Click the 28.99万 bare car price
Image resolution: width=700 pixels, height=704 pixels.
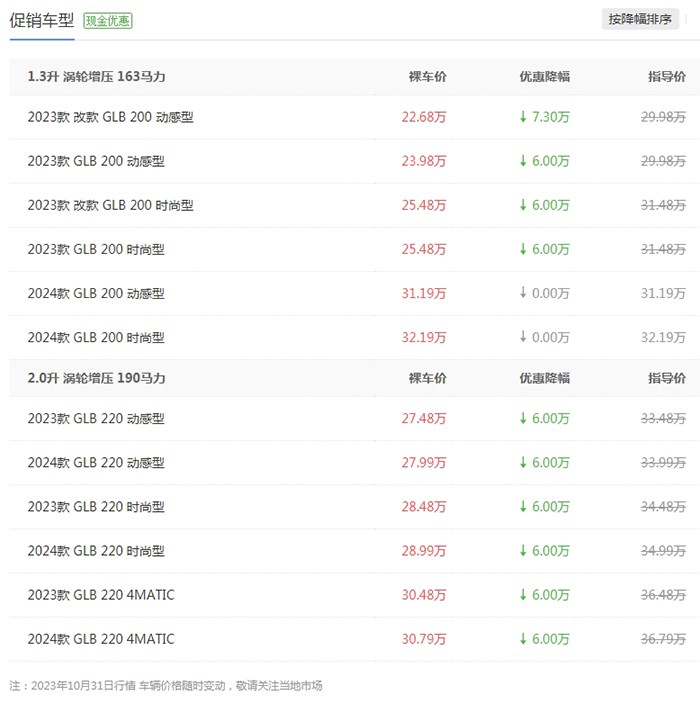tap(424, 550)
